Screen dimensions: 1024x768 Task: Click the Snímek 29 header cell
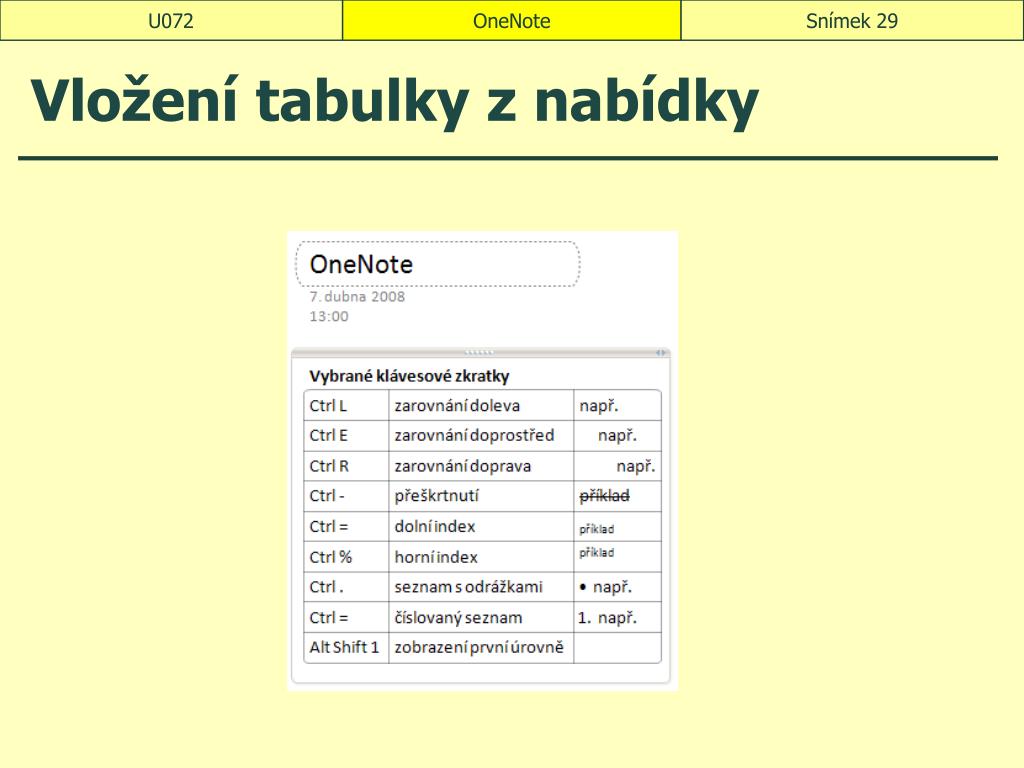852,20
